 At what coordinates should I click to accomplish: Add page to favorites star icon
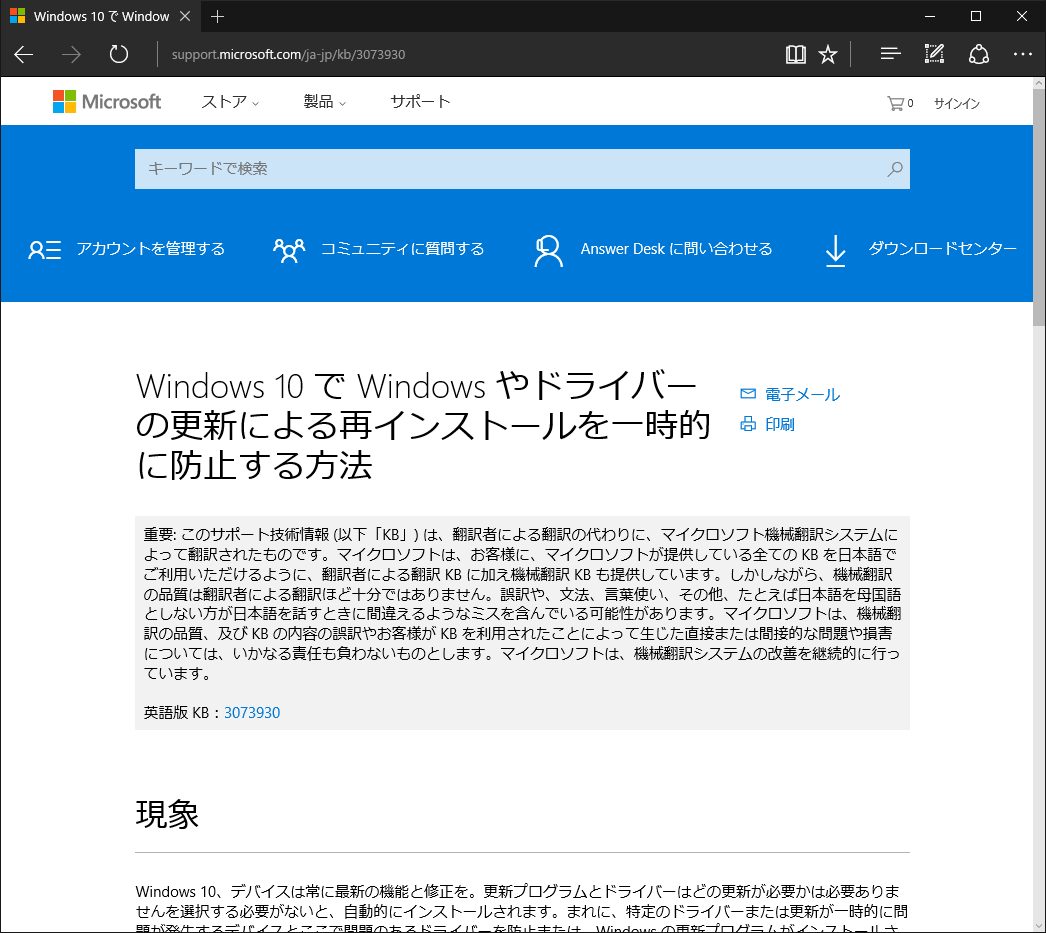coord(828,54)
